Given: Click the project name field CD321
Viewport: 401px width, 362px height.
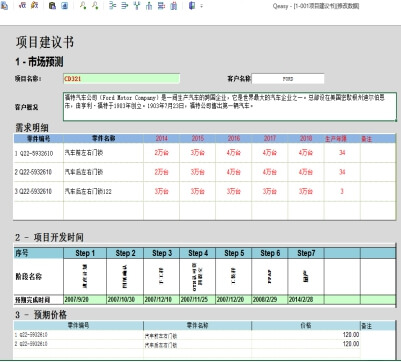Looking at the screenshot, I should tap(121, 79).
